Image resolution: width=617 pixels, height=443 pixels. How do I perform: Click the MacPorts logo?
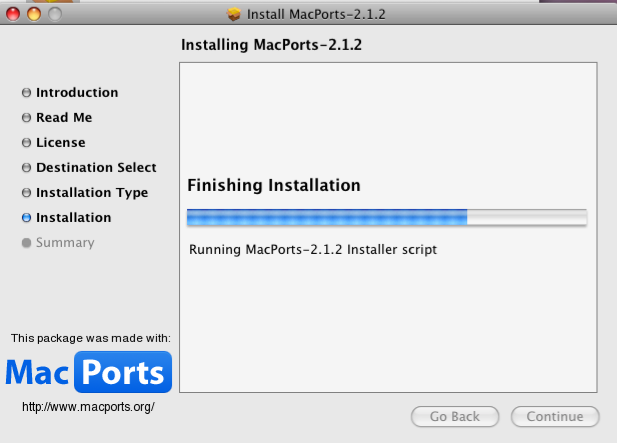coord(88,373)
